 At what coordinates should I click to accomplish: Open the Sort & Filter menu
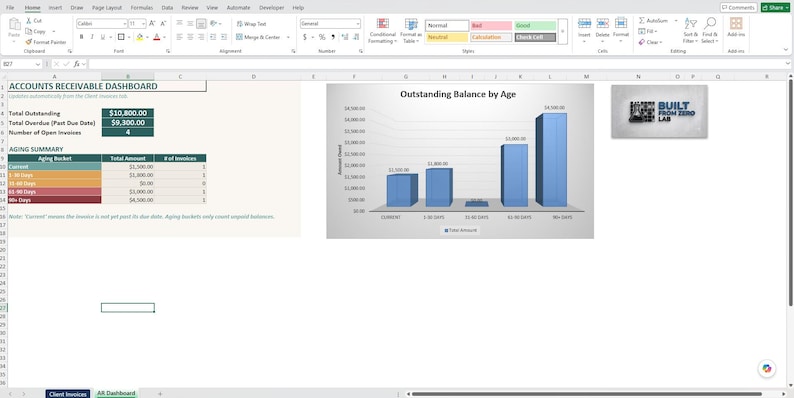click(x=691, y=30)
